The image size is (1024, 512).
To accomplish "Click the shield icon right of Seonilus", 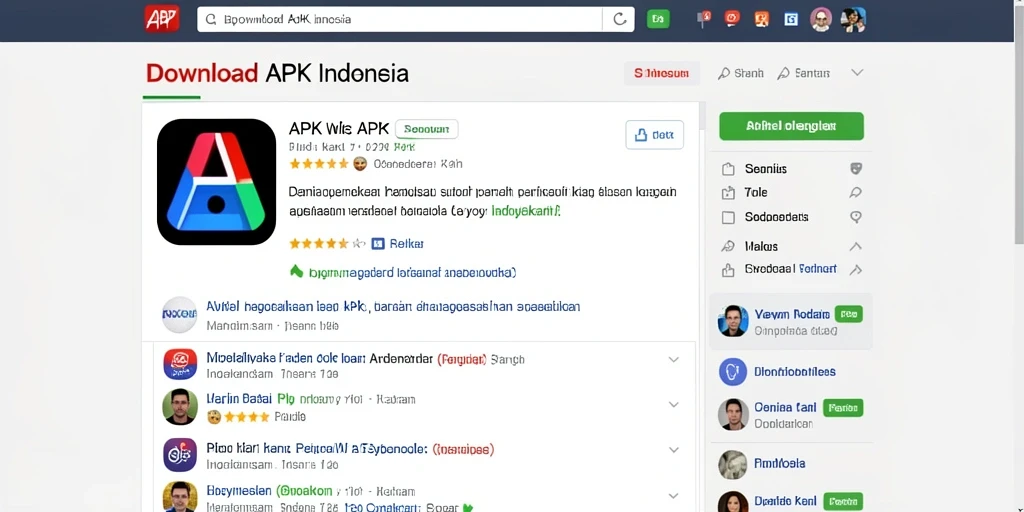I will tap(856, 168).
